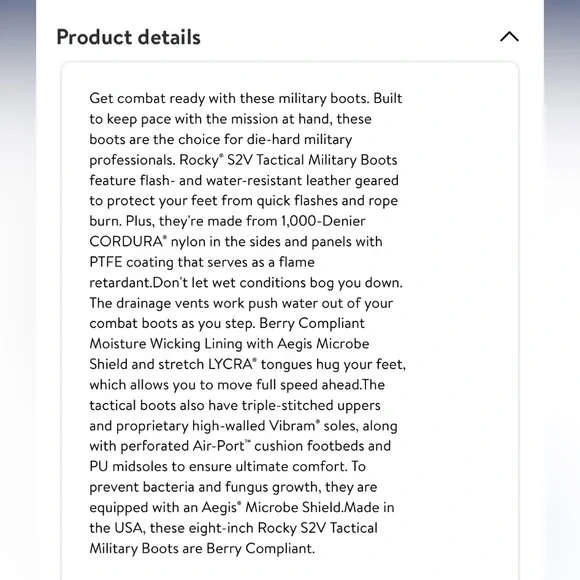The height and width of the screenshot is (580, 580).
Task: Click 'prevent bacteria and fungus growth' line
Action: click(204, 487)
